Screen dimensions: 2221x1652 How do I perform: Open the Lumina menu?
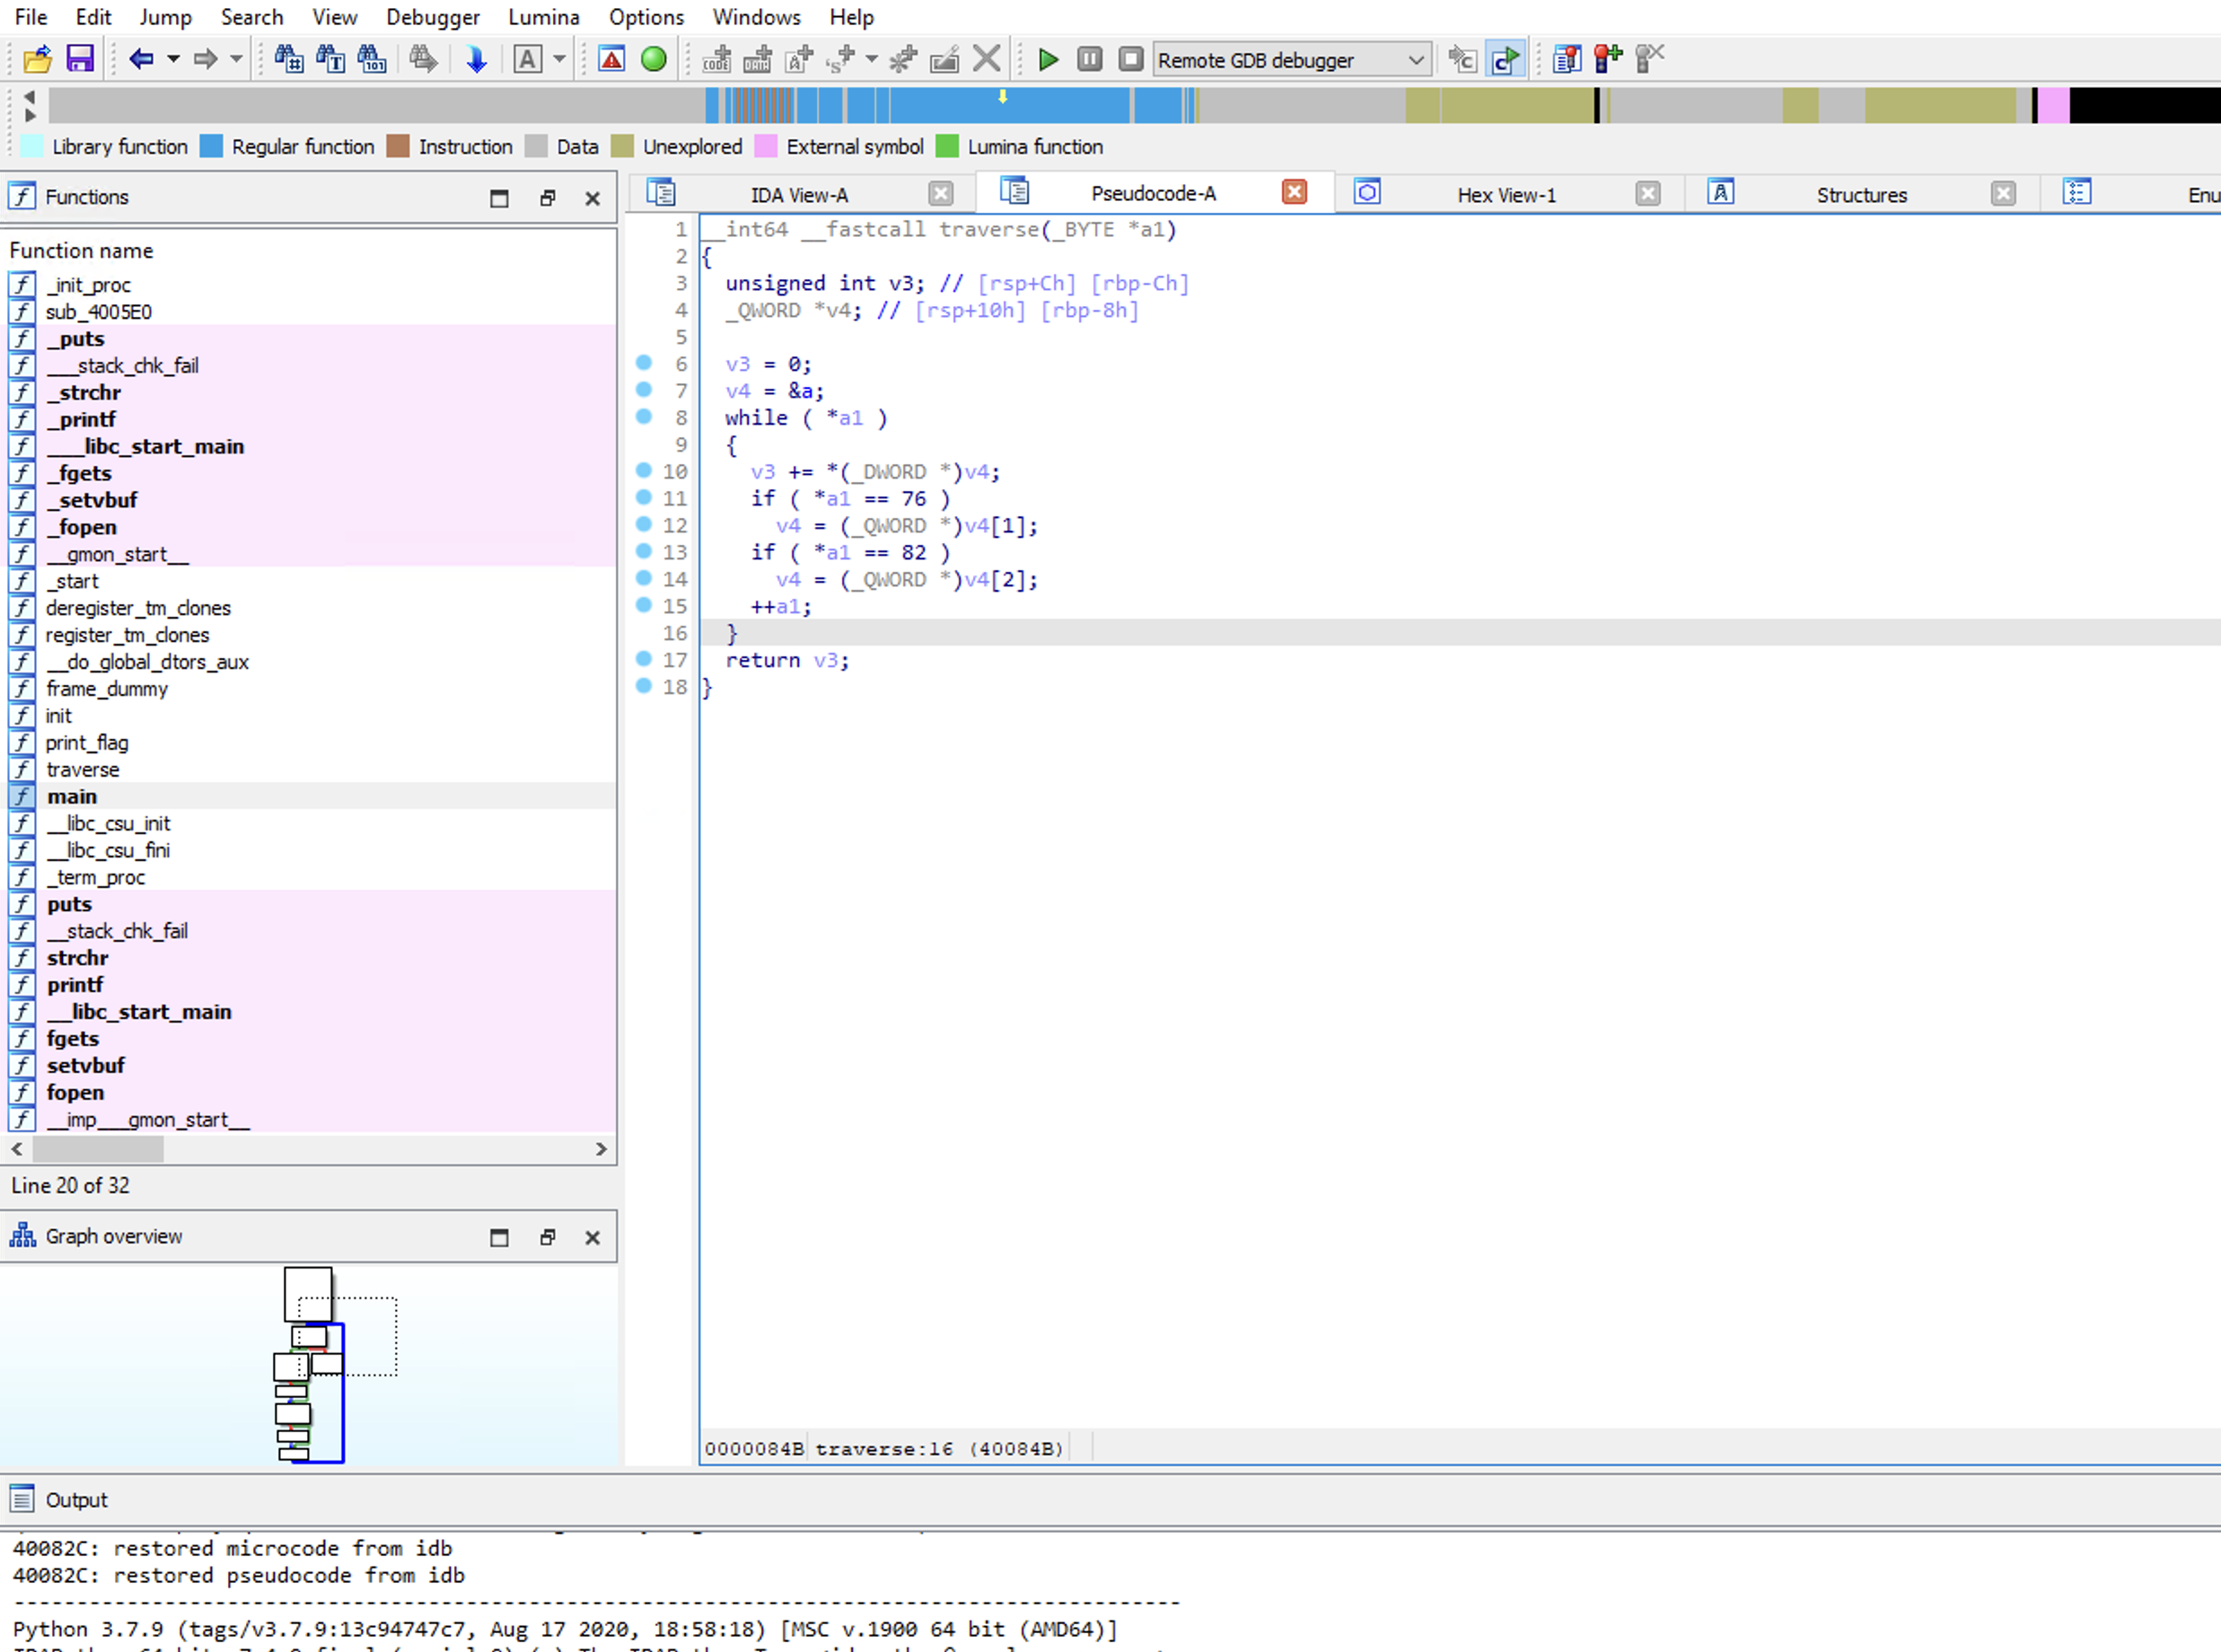[x=544, y=17]
